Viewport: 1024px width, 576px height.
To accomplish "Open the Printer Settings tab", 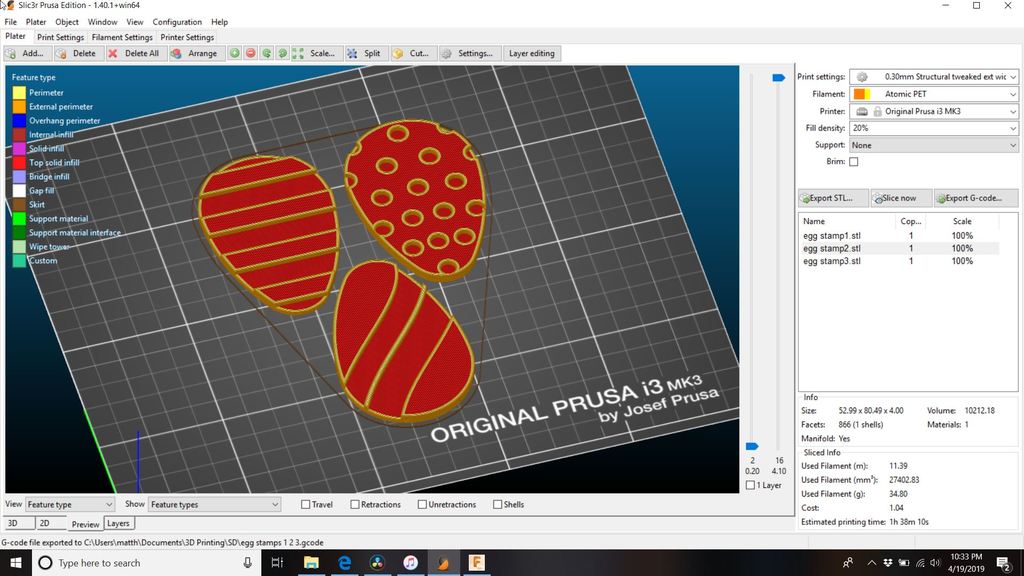I will 187,37.
